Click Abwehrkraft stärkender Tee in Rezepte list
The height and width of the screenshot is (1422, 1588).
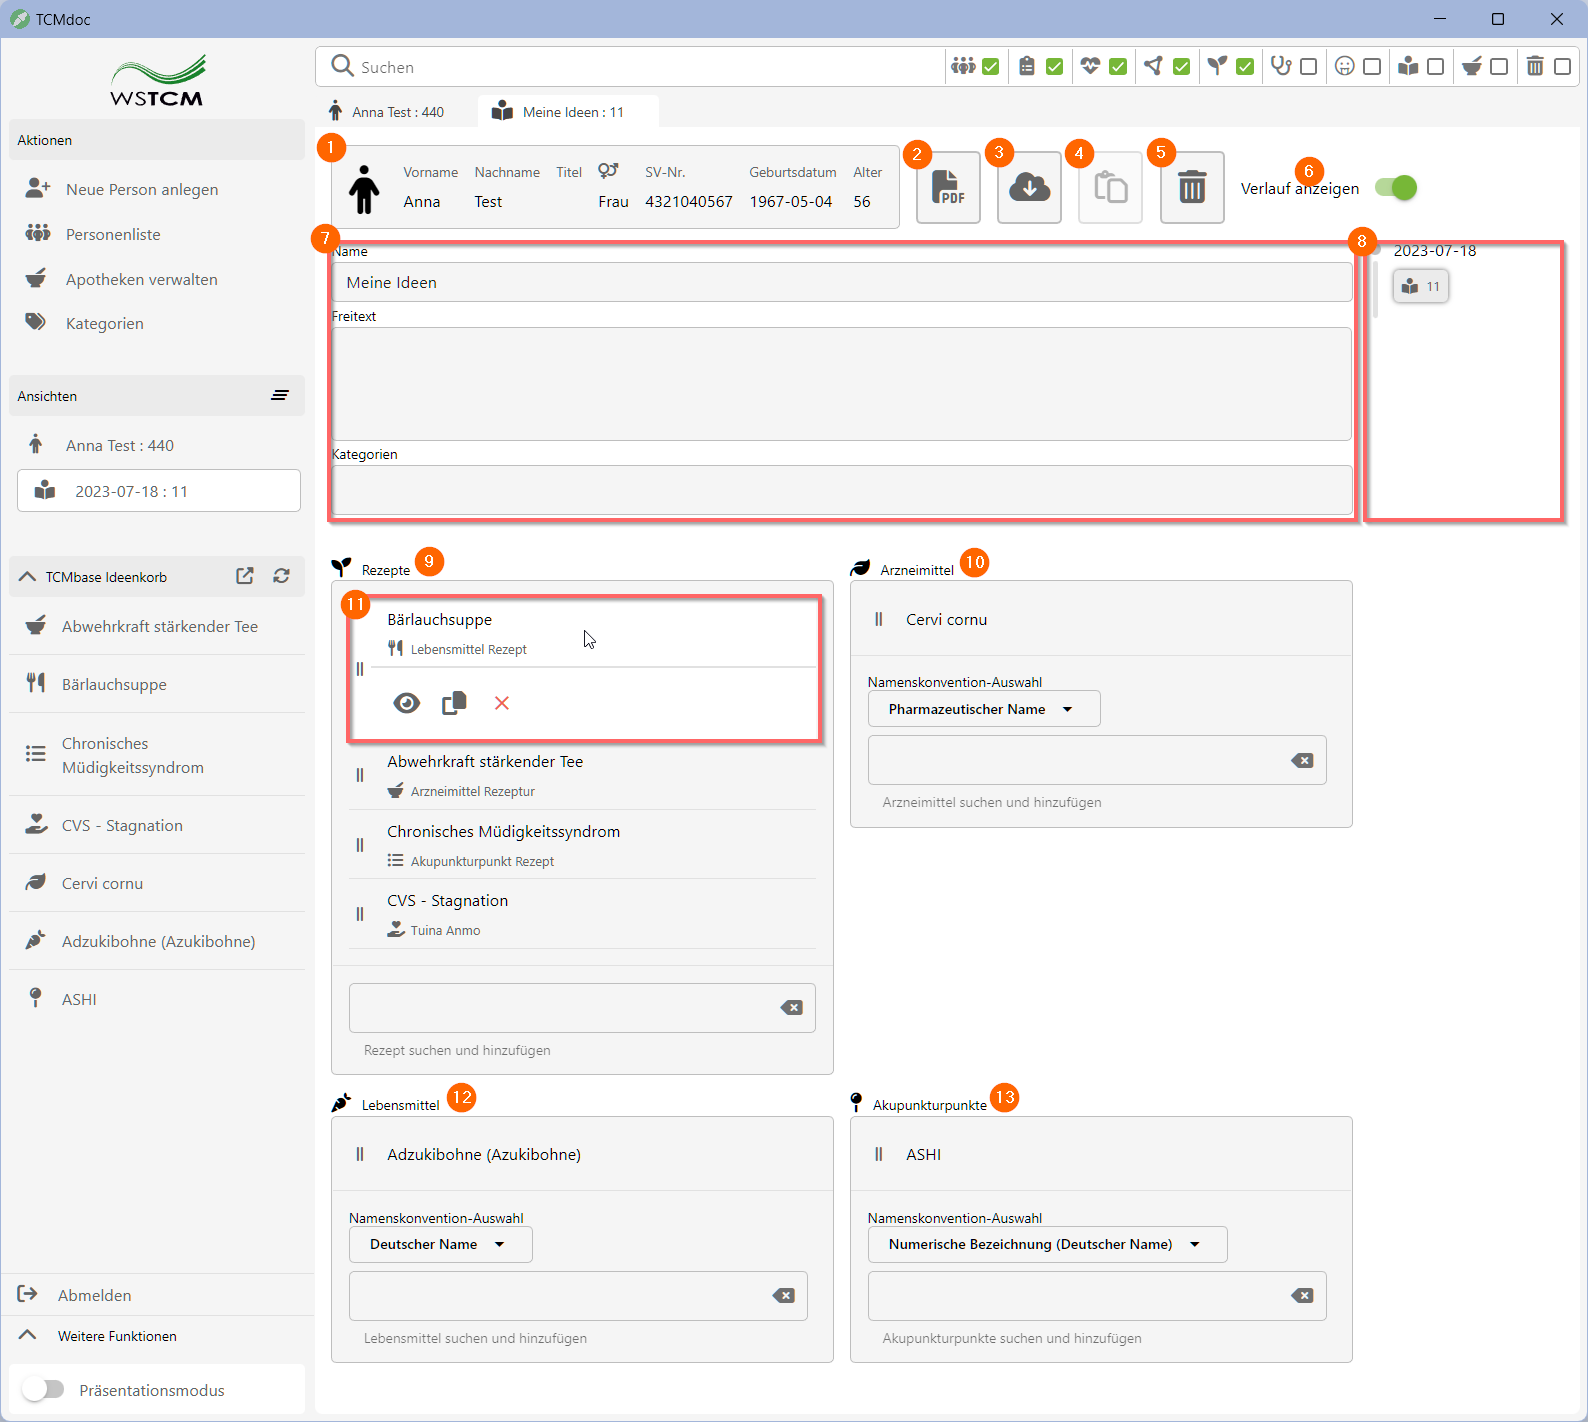(x=584, y=775)
